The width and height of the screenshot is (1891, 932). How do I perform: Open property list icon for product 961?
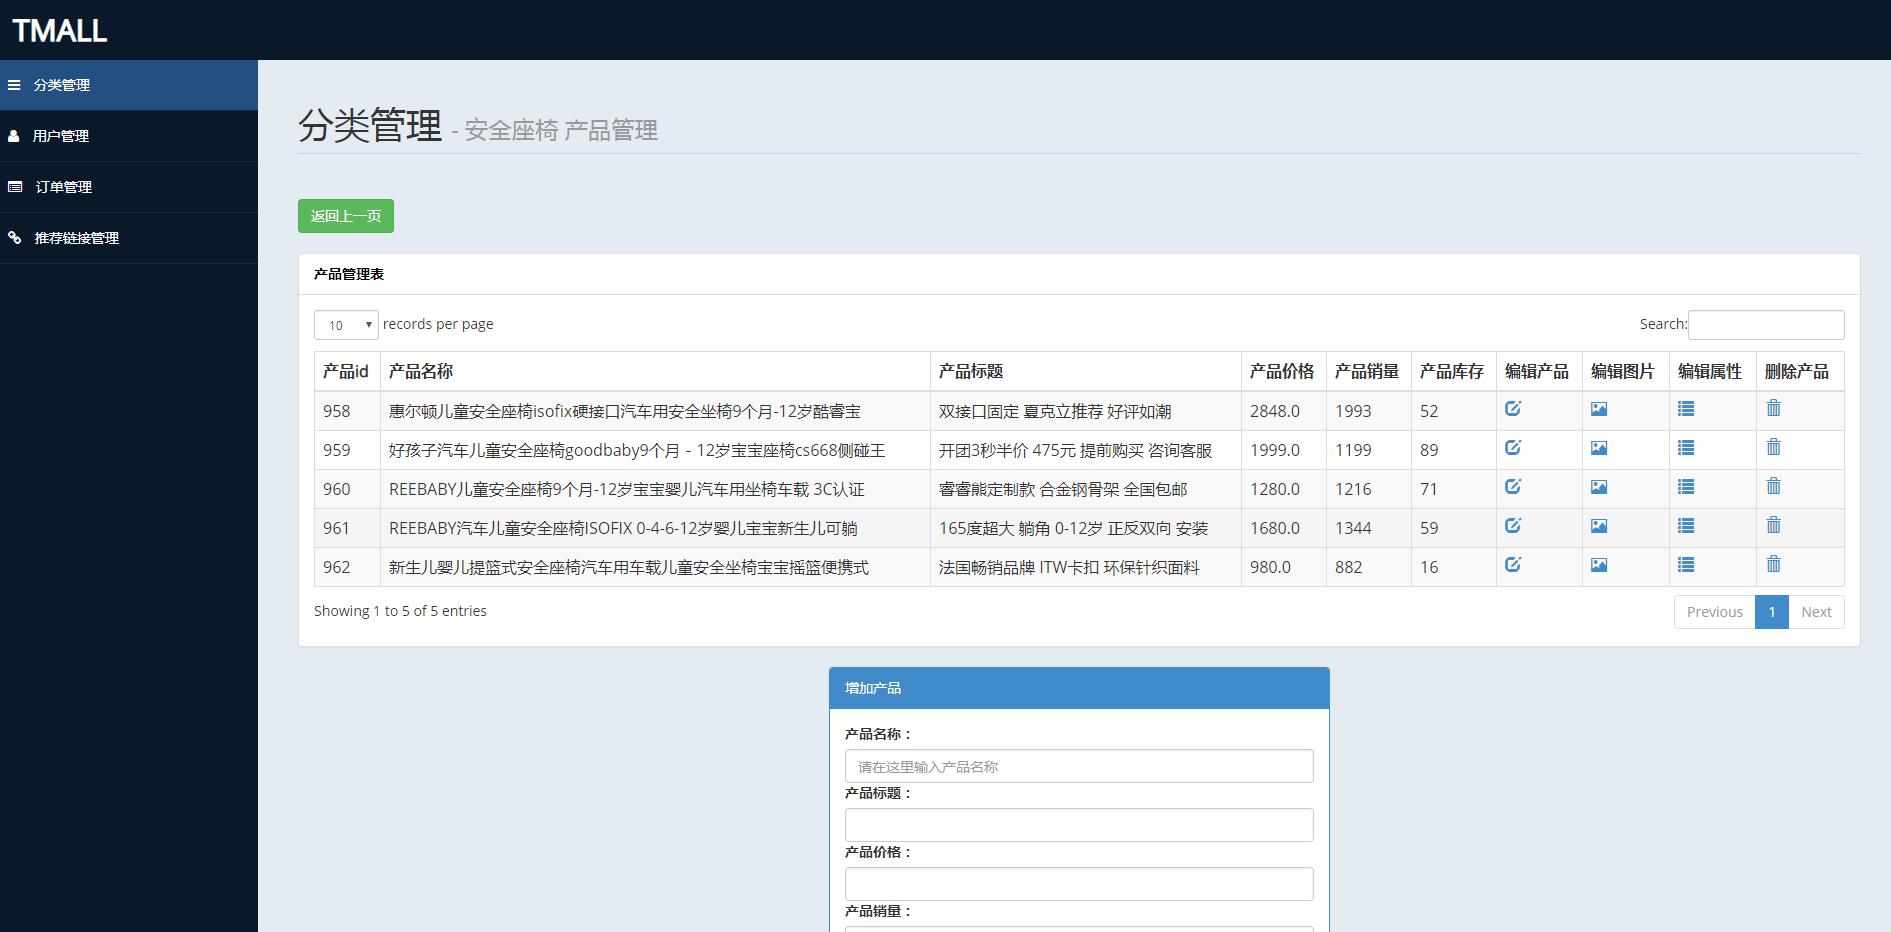click(x=1686, y=526)
